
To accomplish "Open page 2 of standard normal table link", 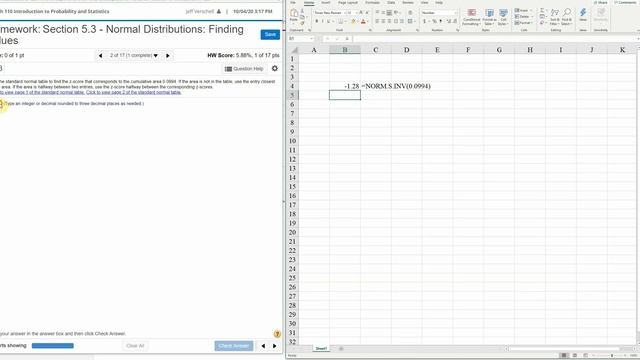I will 133,92.
